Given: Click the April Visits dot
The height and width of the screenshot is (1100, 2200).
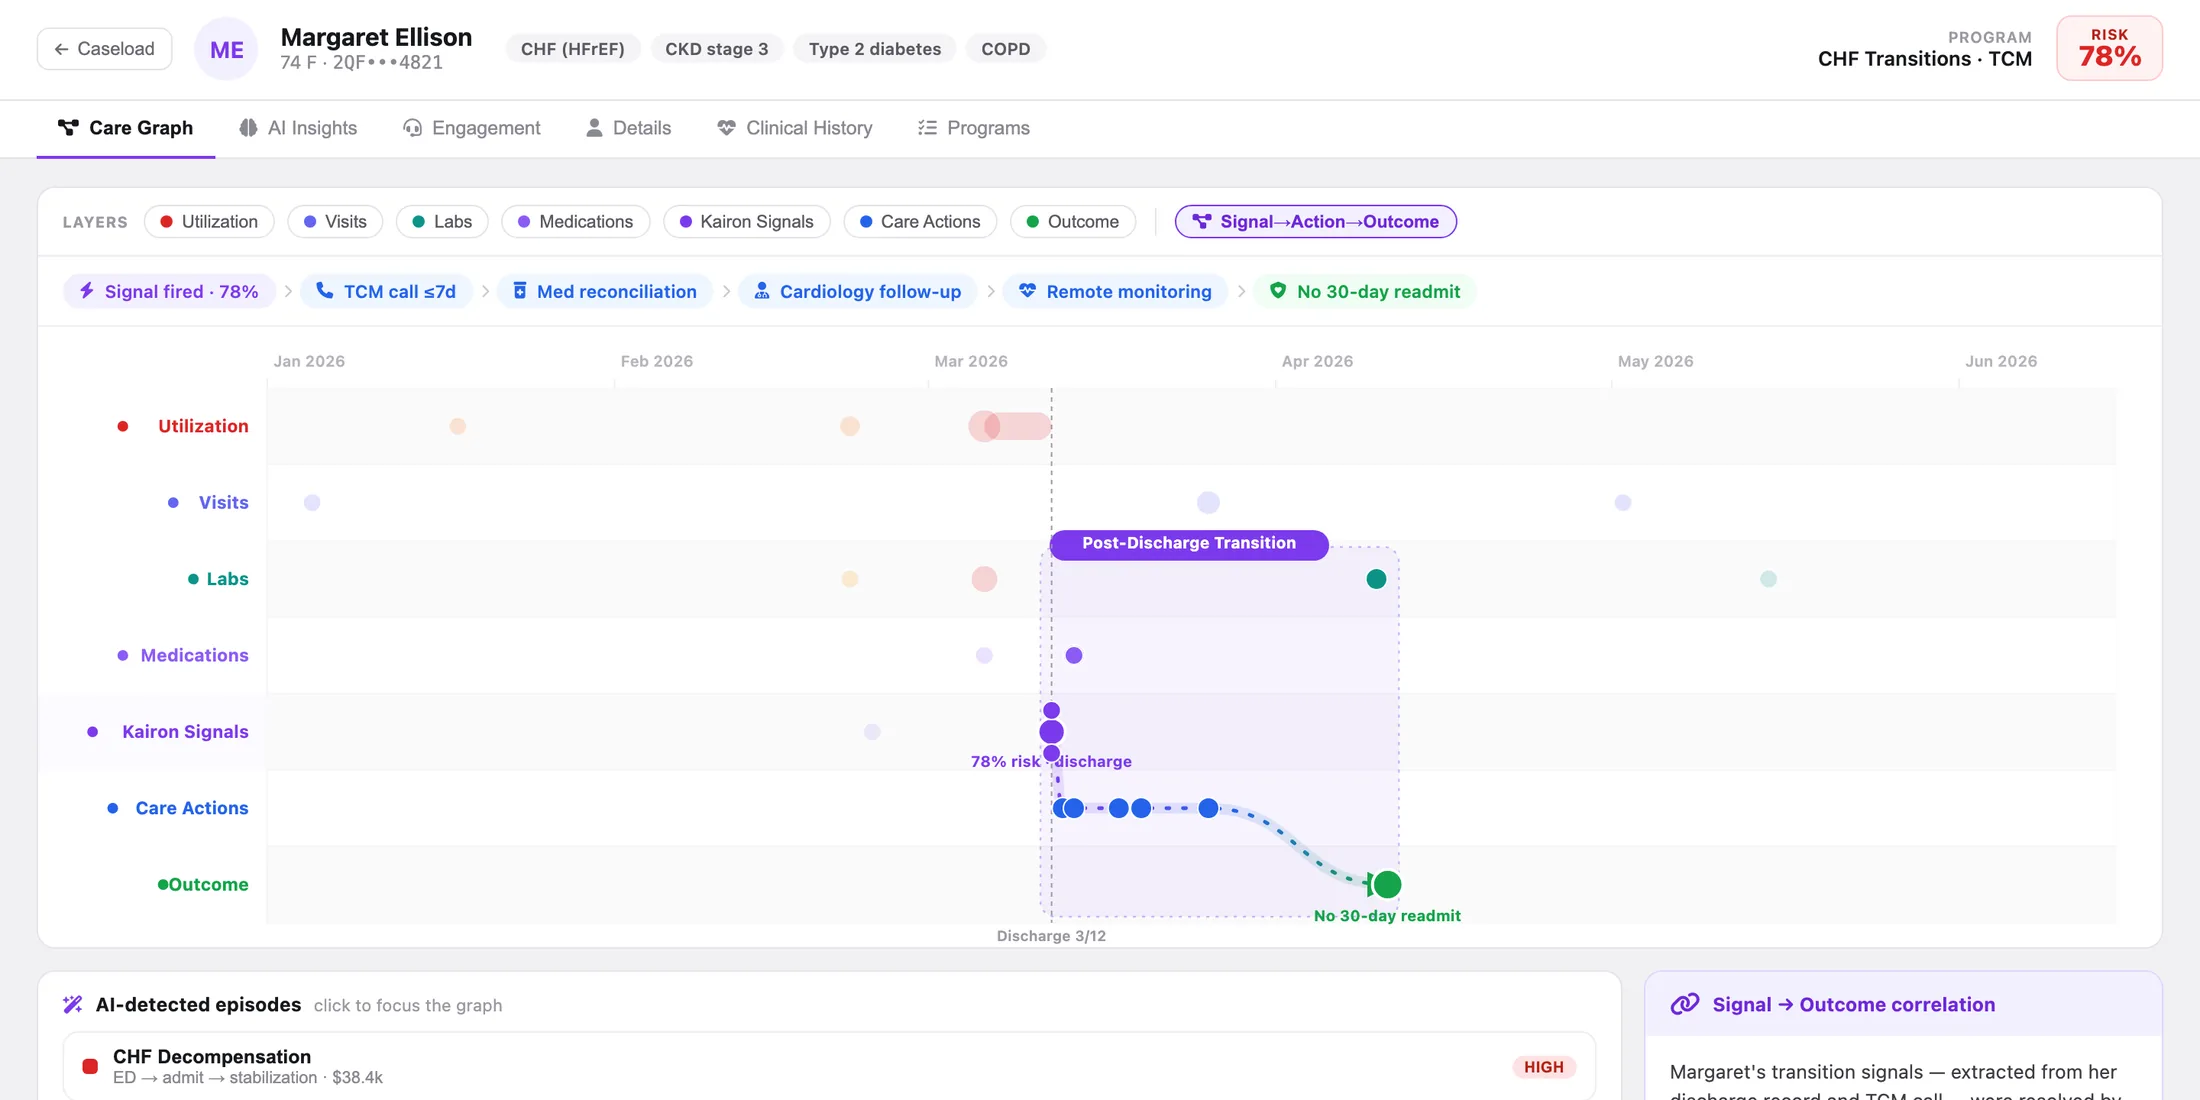Looking at the screenshot, I should [x=1208, y=503].
